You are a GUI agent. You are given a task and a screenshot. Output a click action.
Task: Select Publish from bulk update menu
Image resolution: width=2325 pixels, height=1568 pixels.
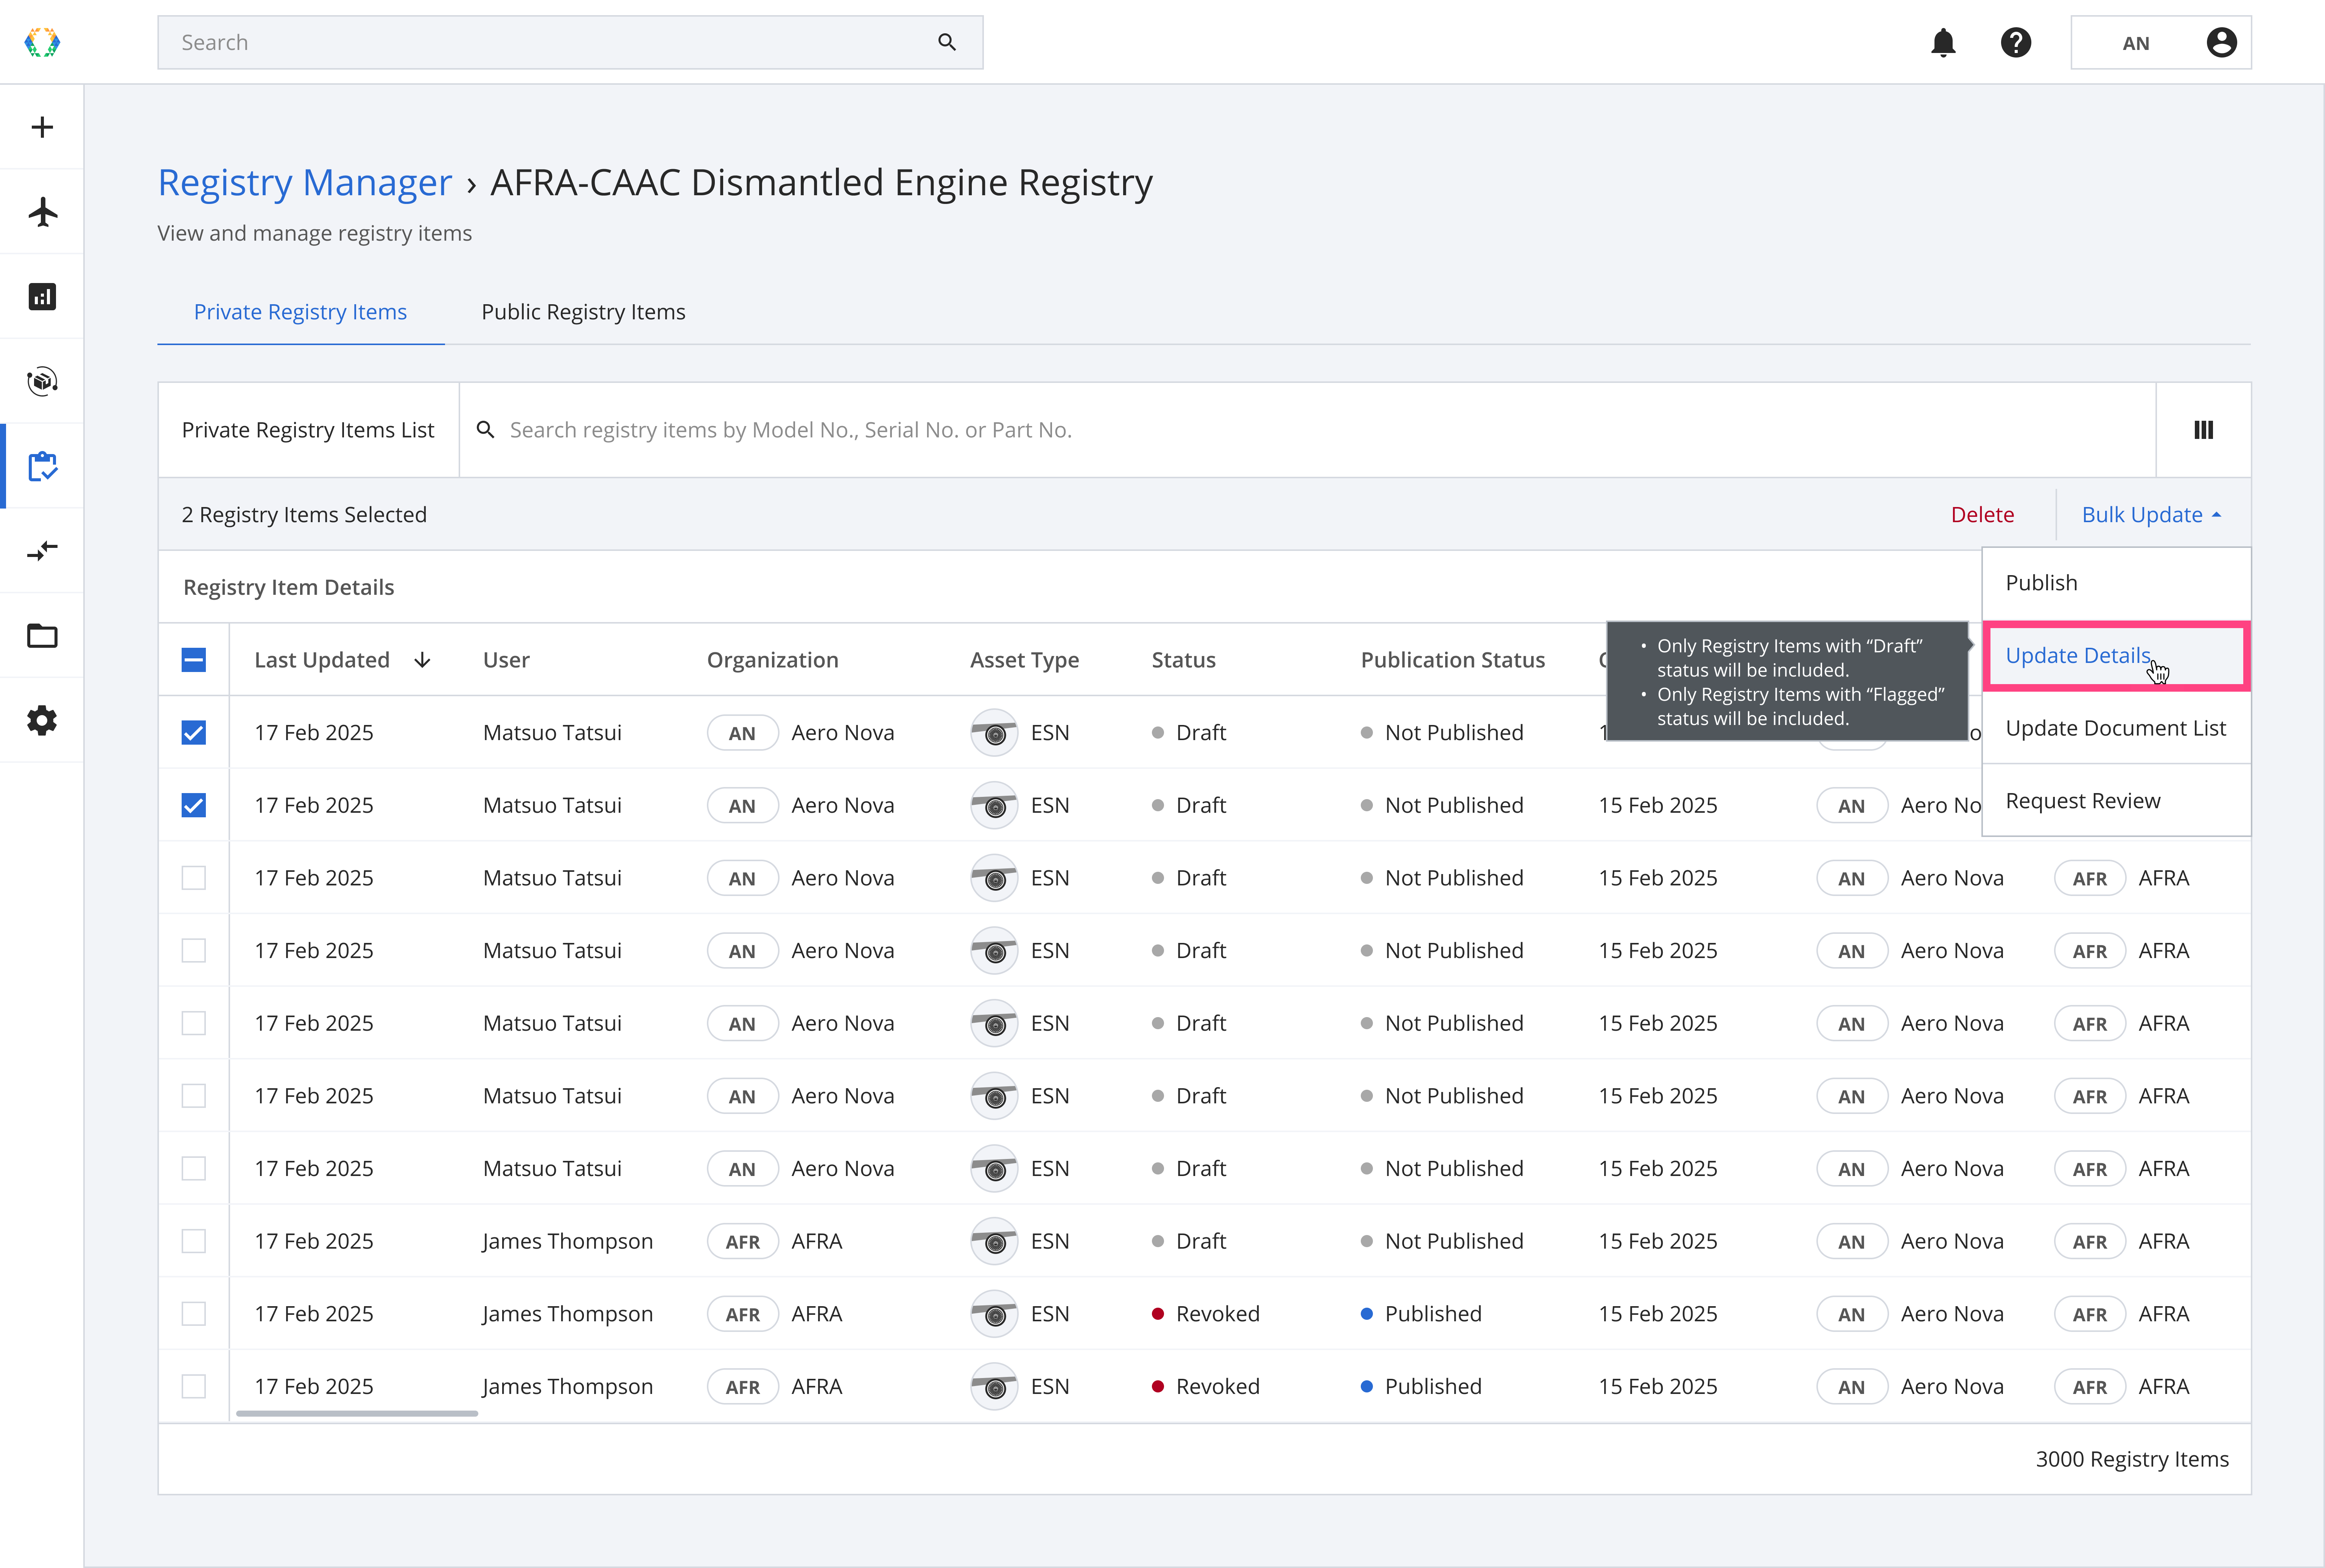[2041, 583]
